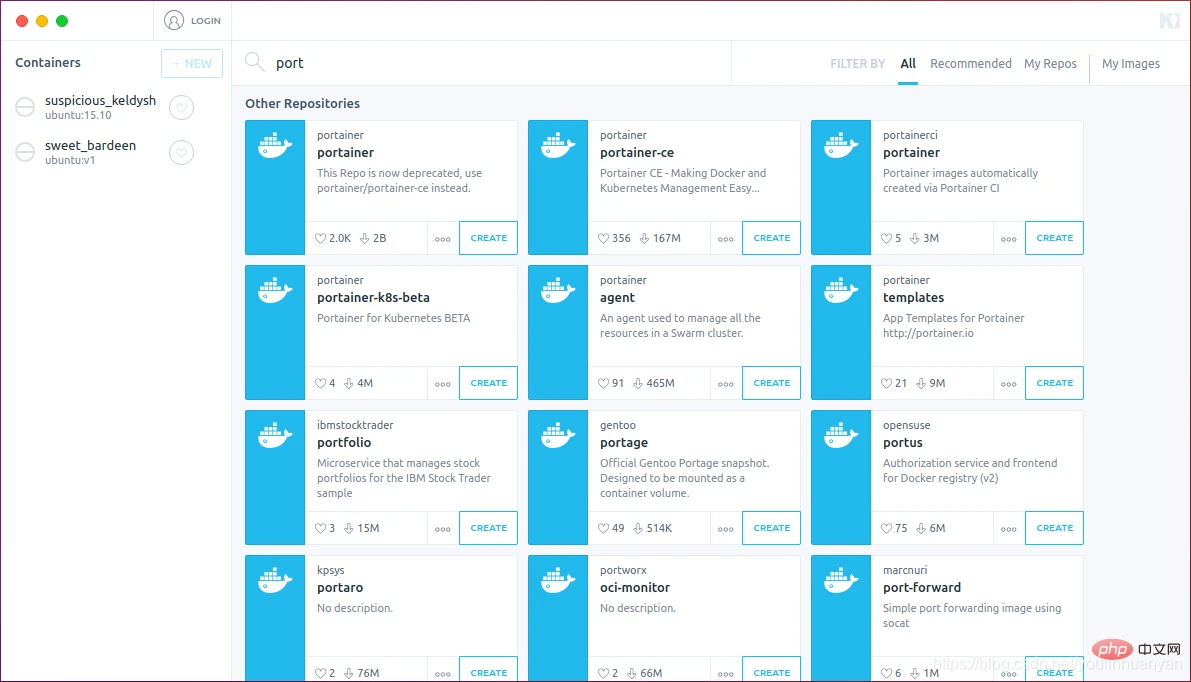Switch to the My Repos filter tab
This screenshot has width=1191, height=682.
point(1050,64)
